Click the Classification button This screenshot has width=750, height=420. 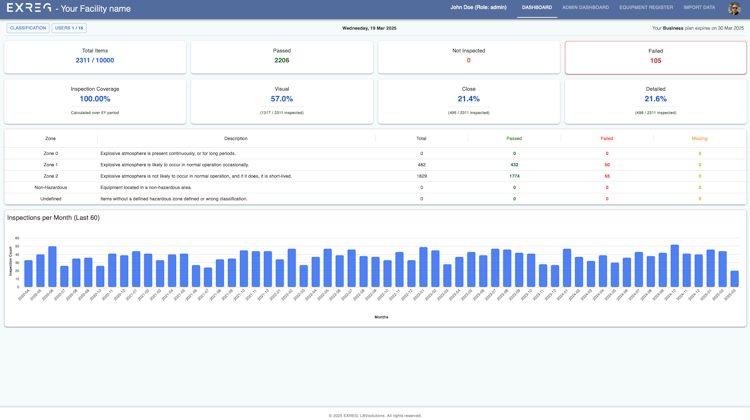(x=28, y=28)
